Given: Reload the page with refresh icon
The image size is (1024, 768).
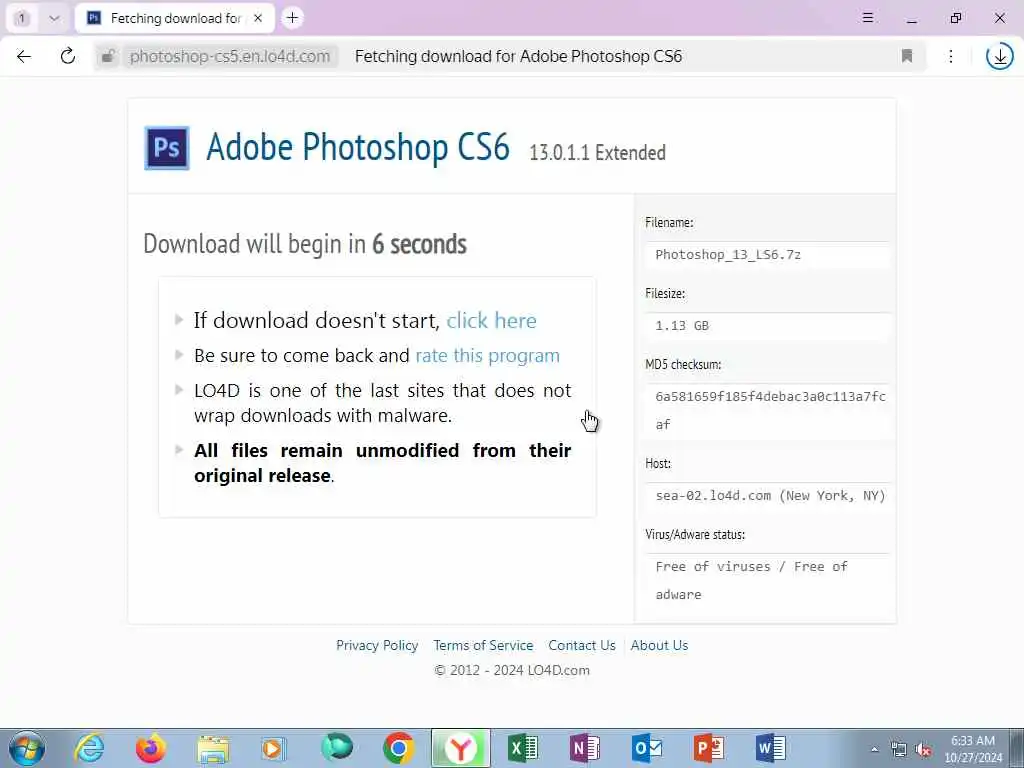Looking at the screenshot, I should 67,56.
